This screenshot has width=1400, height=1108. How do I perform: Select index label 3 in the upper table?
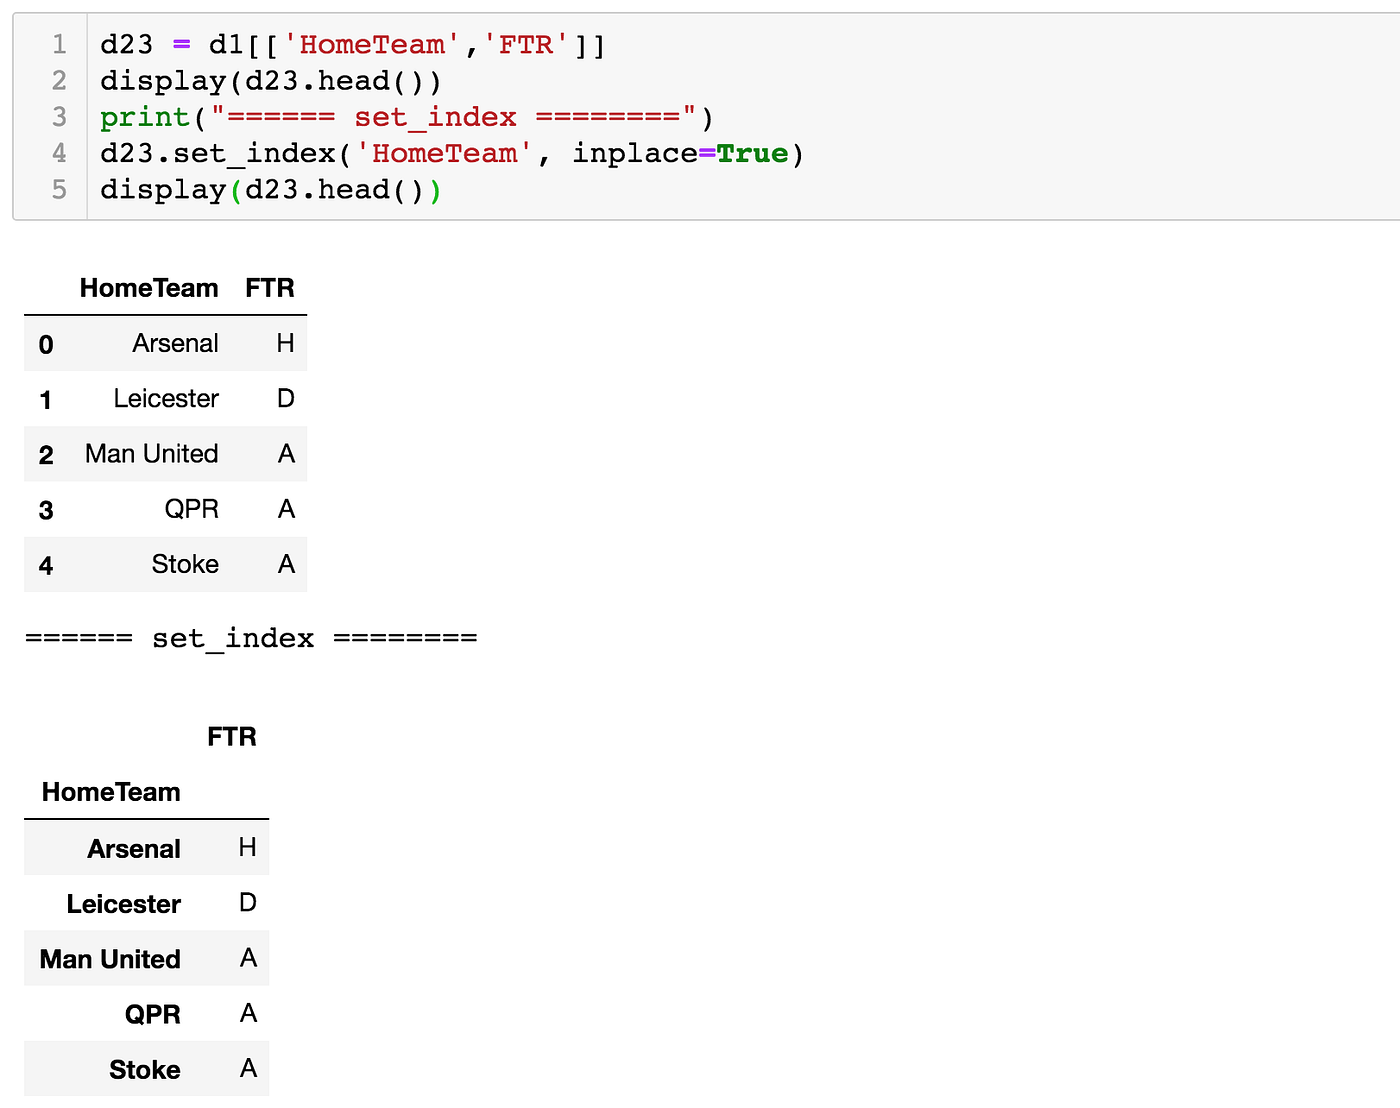(x=46, y=510)
